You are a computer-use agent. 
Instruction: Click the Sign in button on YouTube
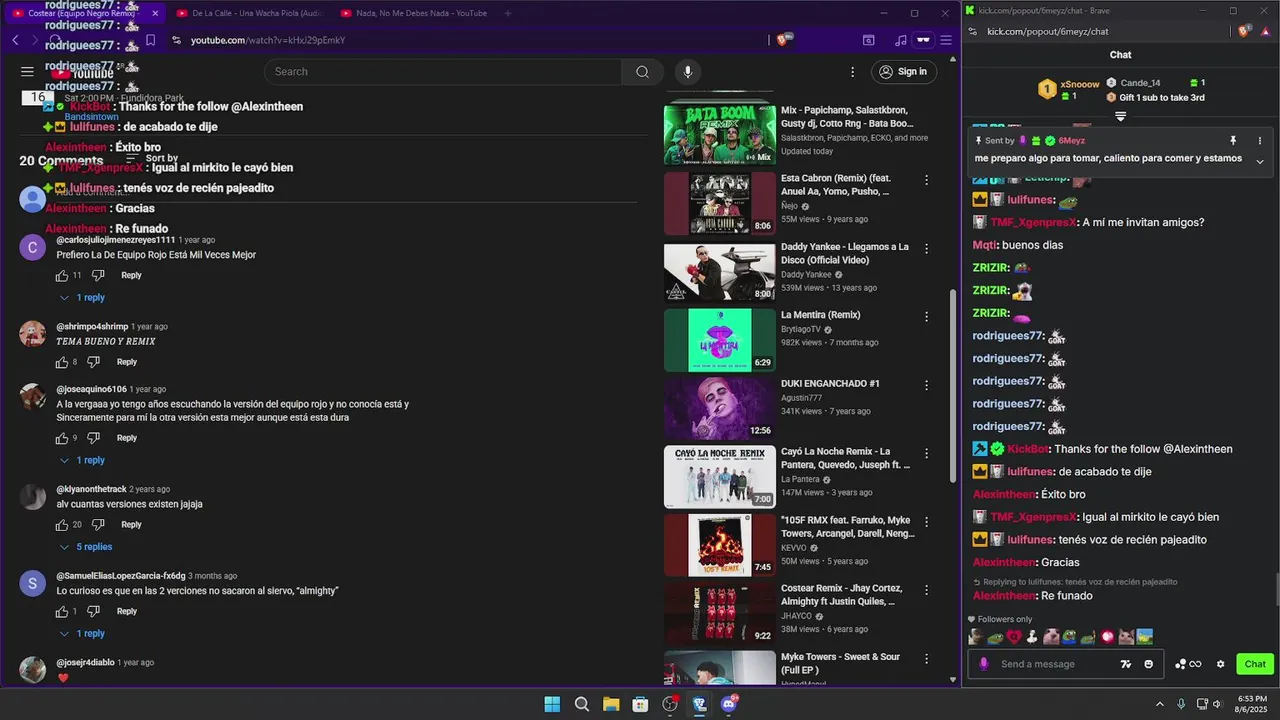903,72
